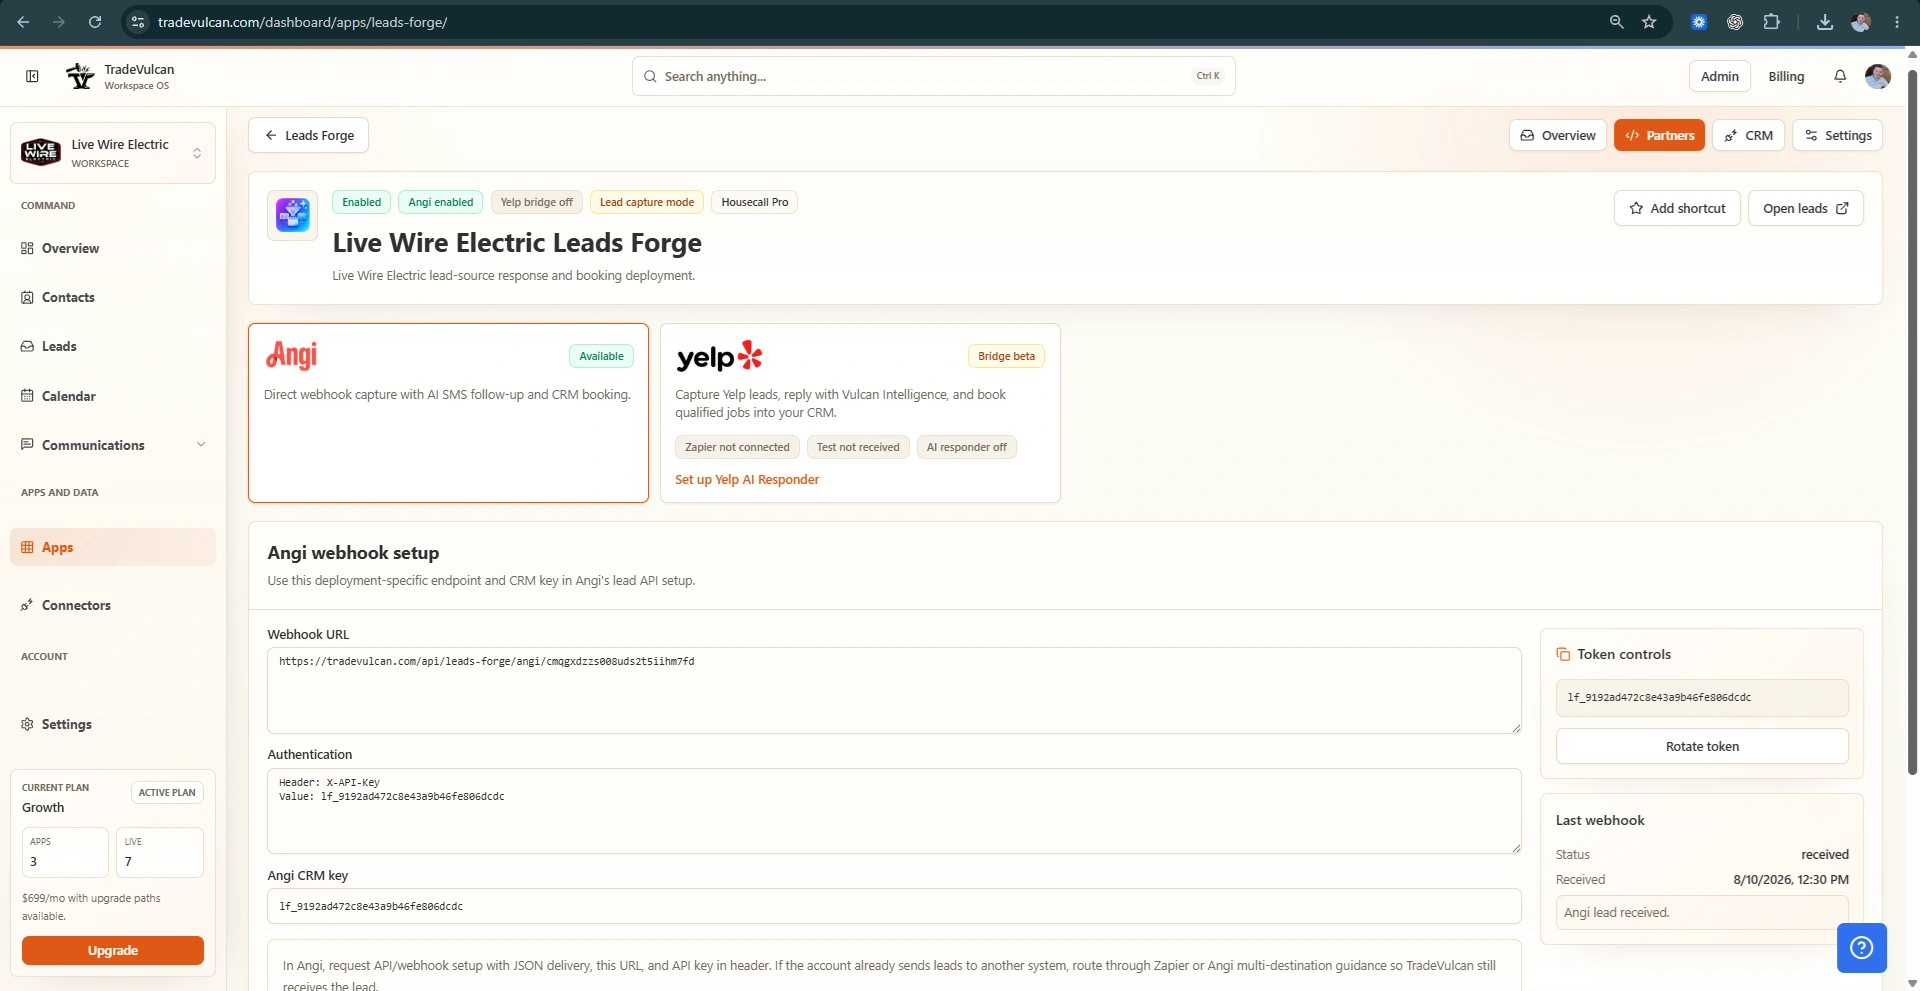Viewport: 1920px width, 991px height.
Task: Bookmark this page with the star icon
Action: coord(1649,22)
